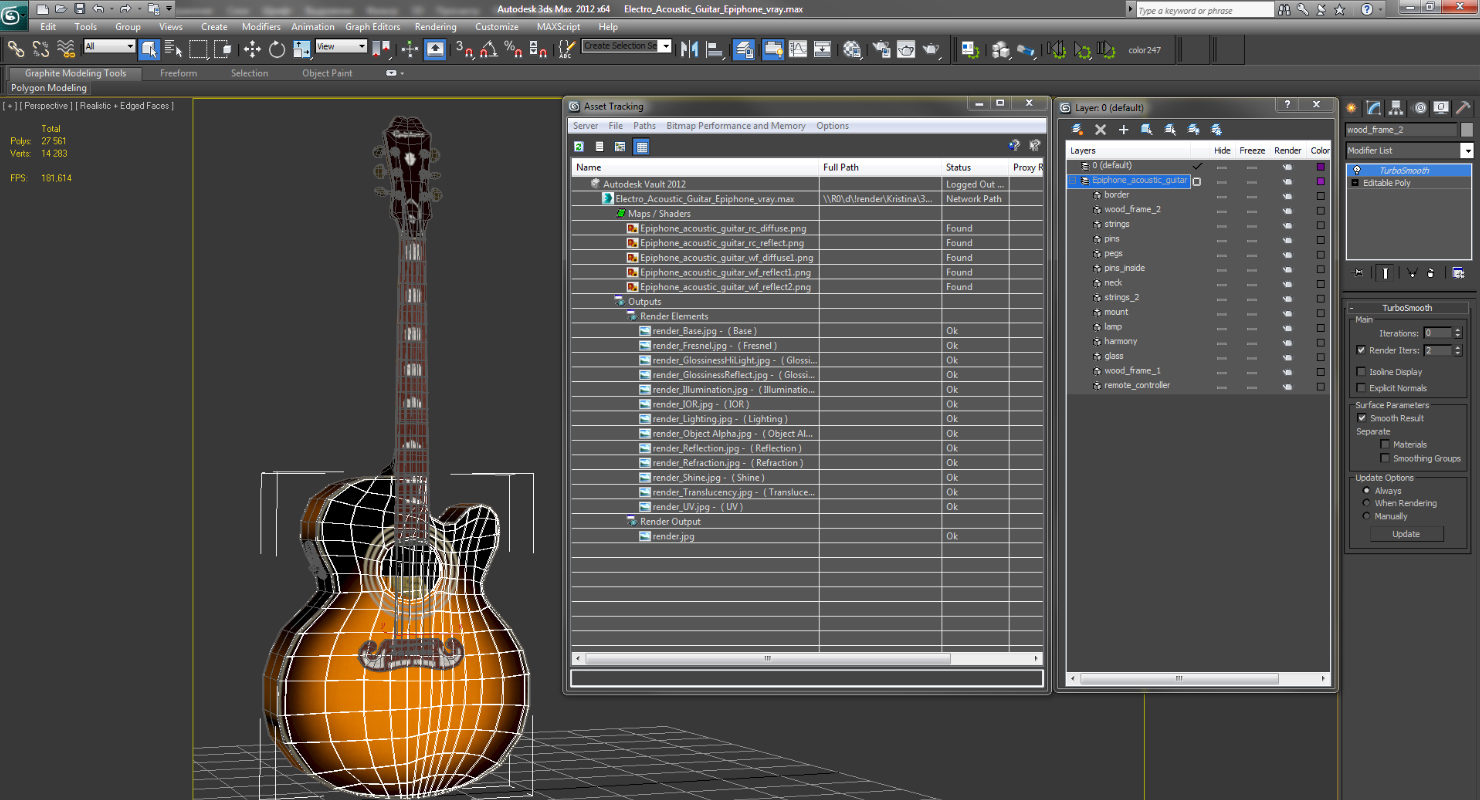This screenshot has width=1480, height=800.
Task: Click object color swatch beside wood_frame_2 name
Action: pos(1467,130)
